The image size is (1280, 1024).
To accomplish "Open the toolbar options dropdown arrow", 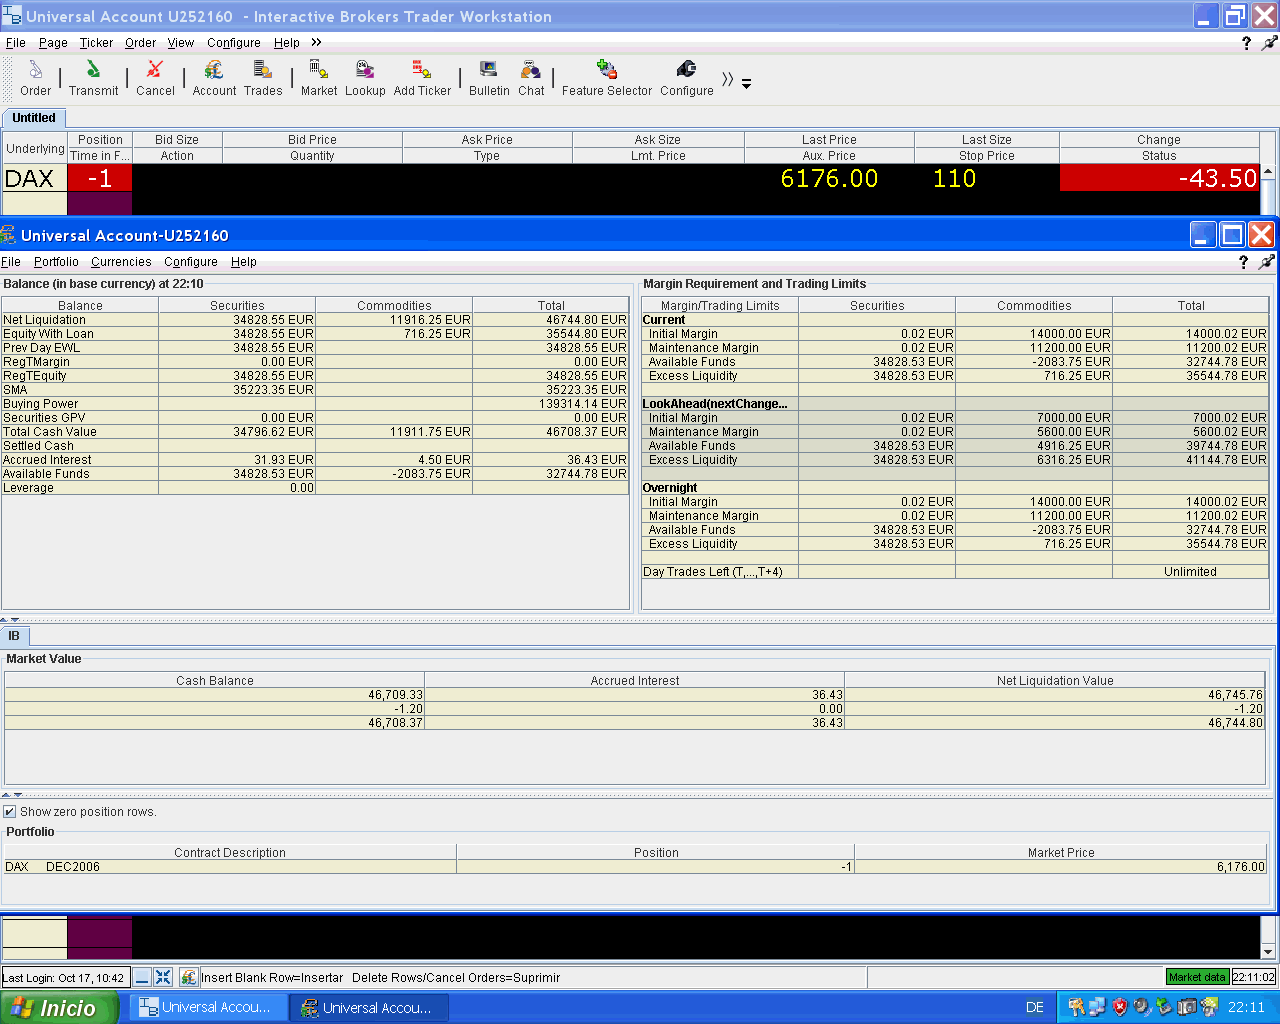I will (746, 84).
